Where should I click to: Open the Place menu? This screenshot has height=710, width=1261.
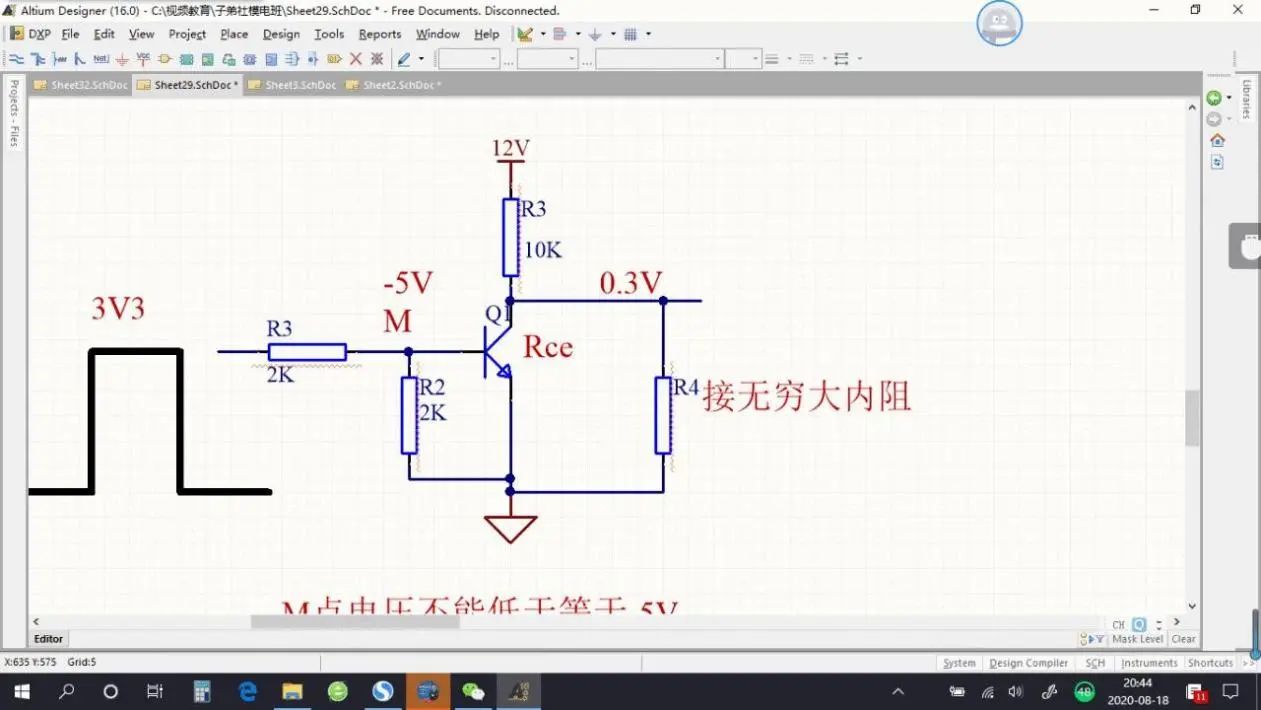pos(234,34)
